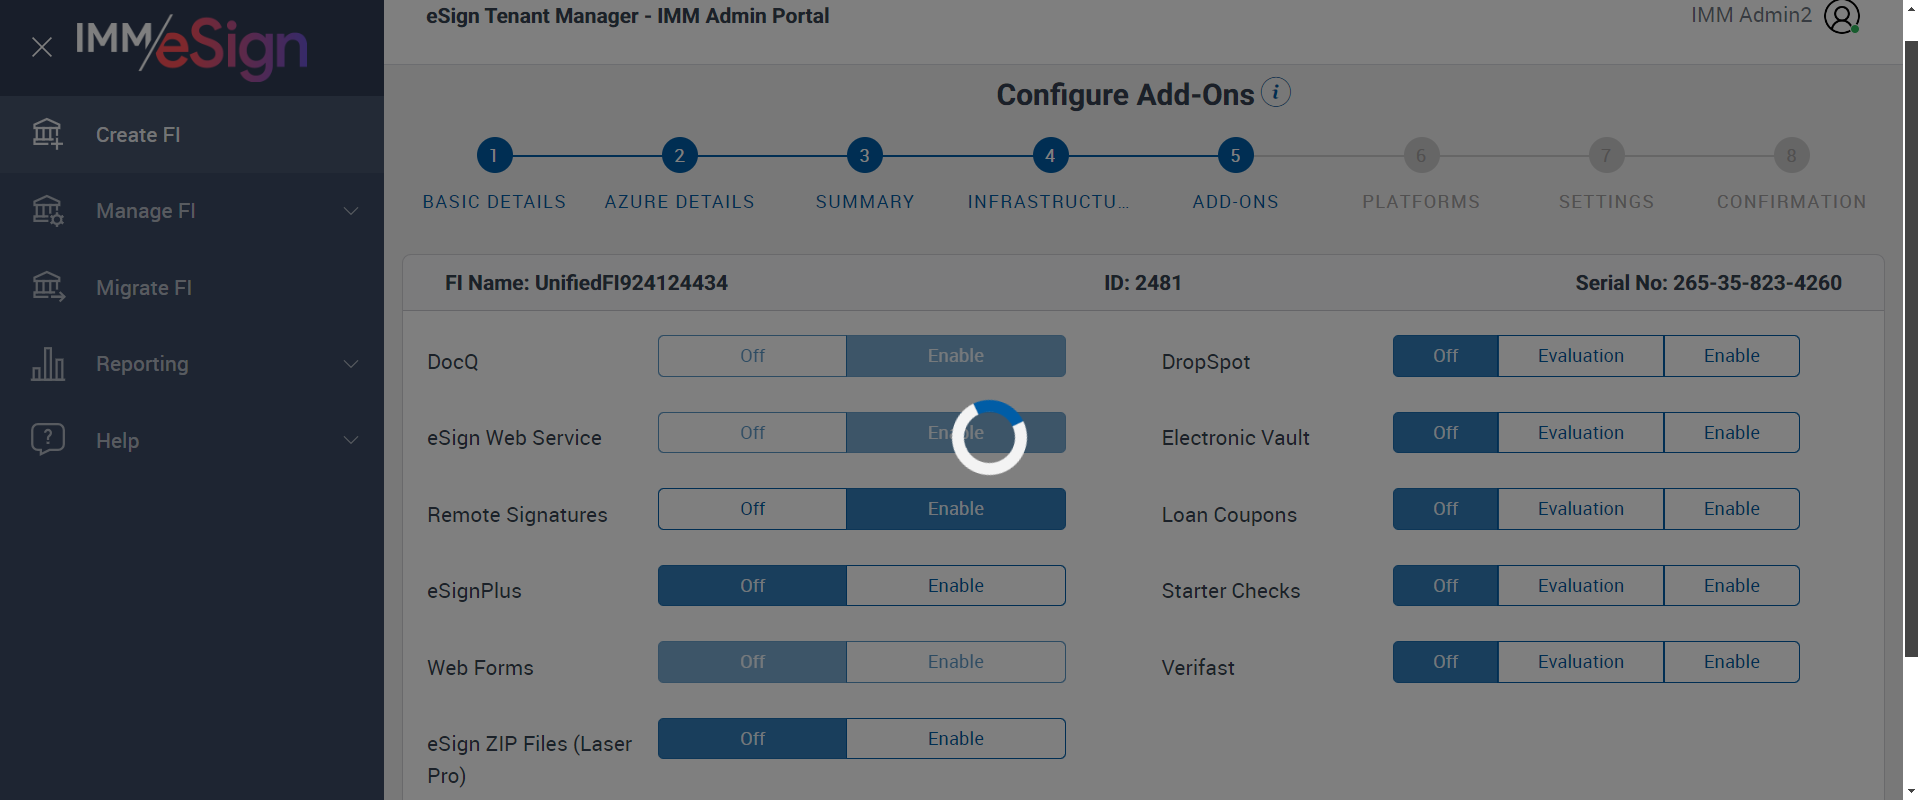Expand the Help menu chevron
Viewport: 1920px width, 800px height.
pos(351,440)
